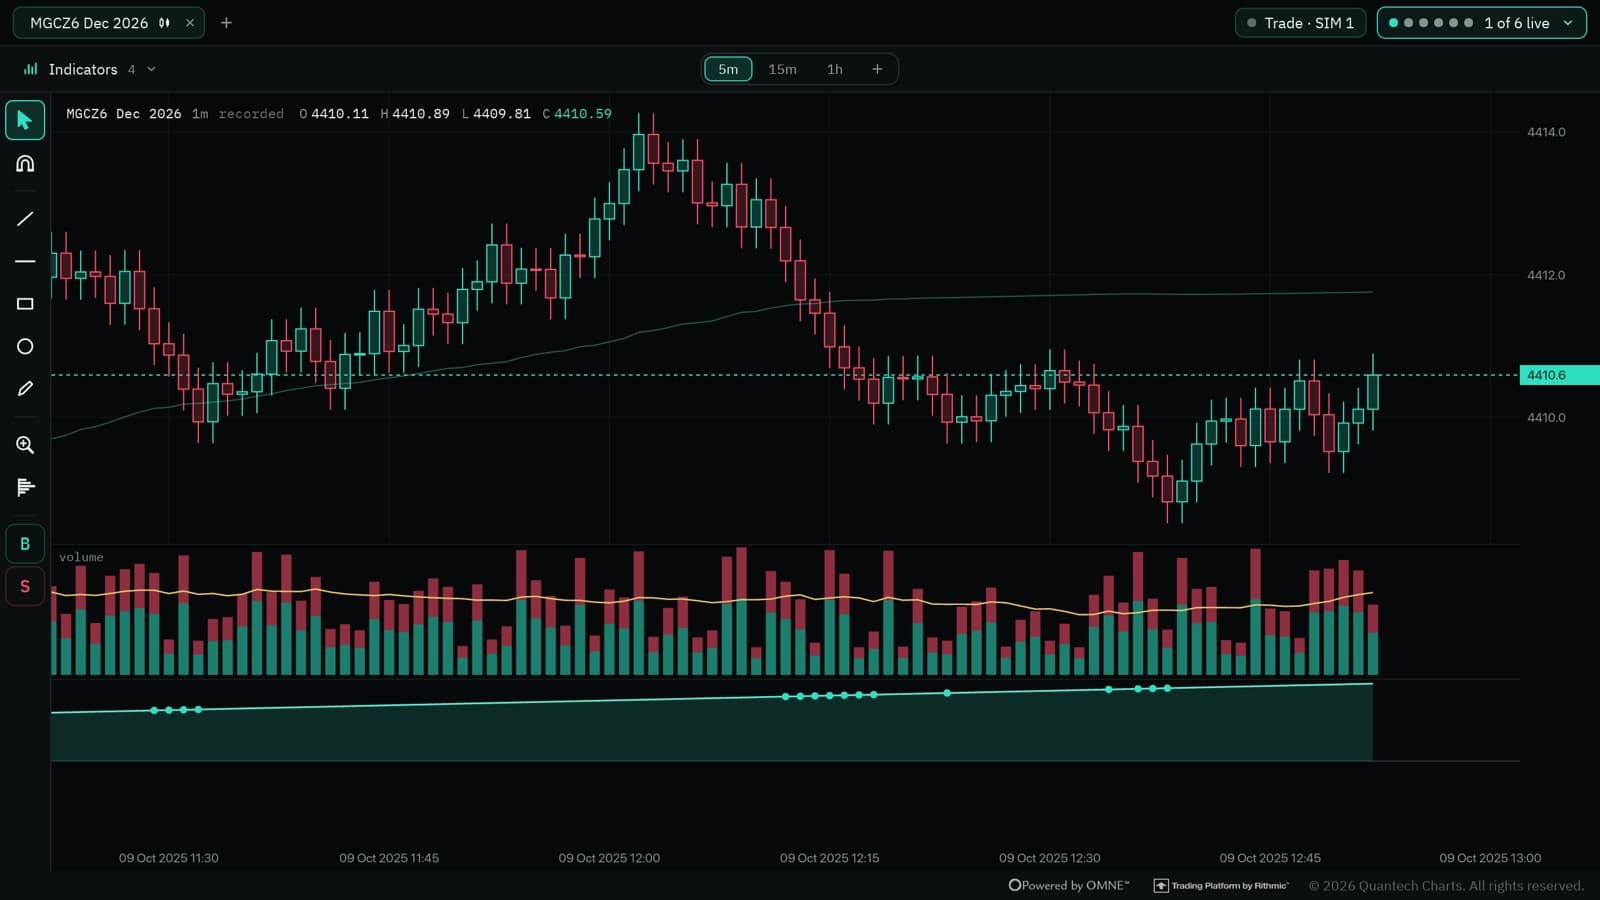The image size is (1600, 900).
Task: Activate the zoom-in magnifier tool
Action: tap(25, 444)
